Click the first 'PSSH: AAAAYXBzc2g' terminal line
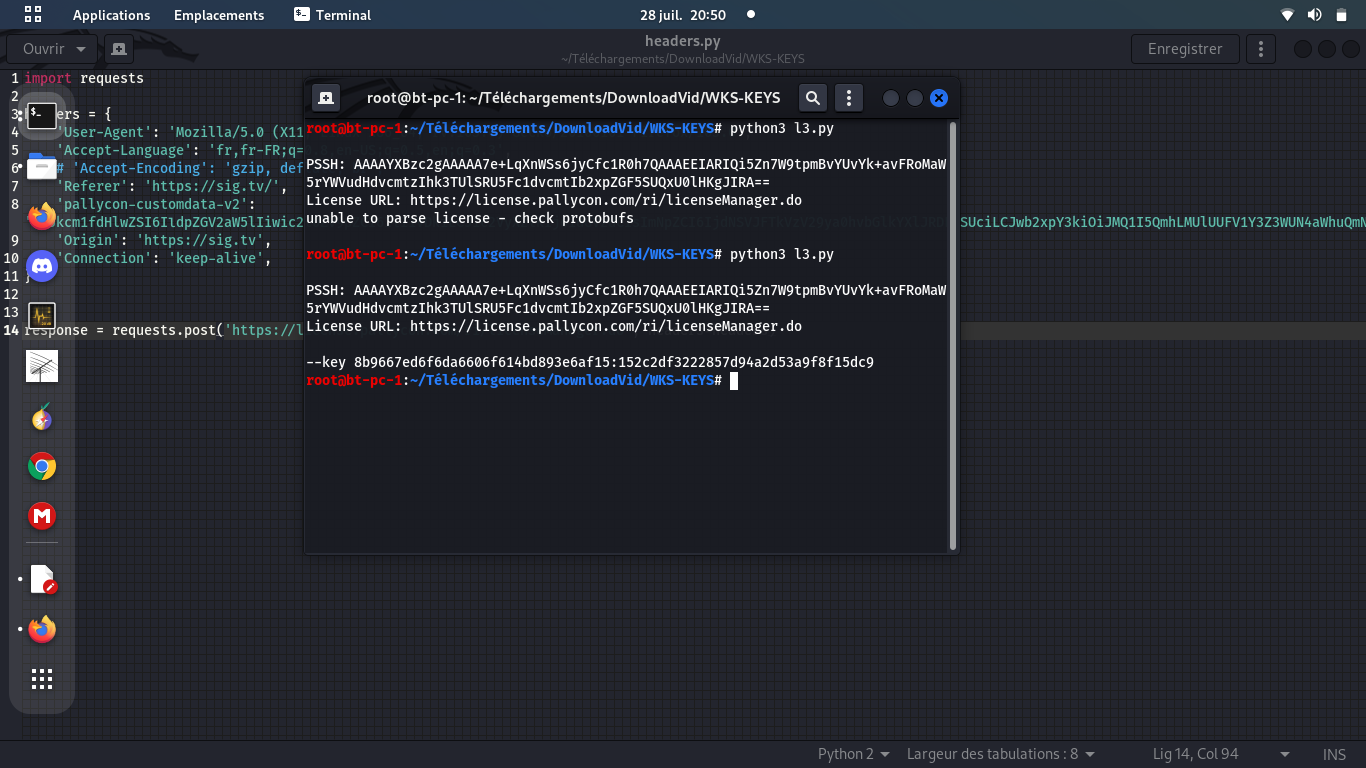 626,164
